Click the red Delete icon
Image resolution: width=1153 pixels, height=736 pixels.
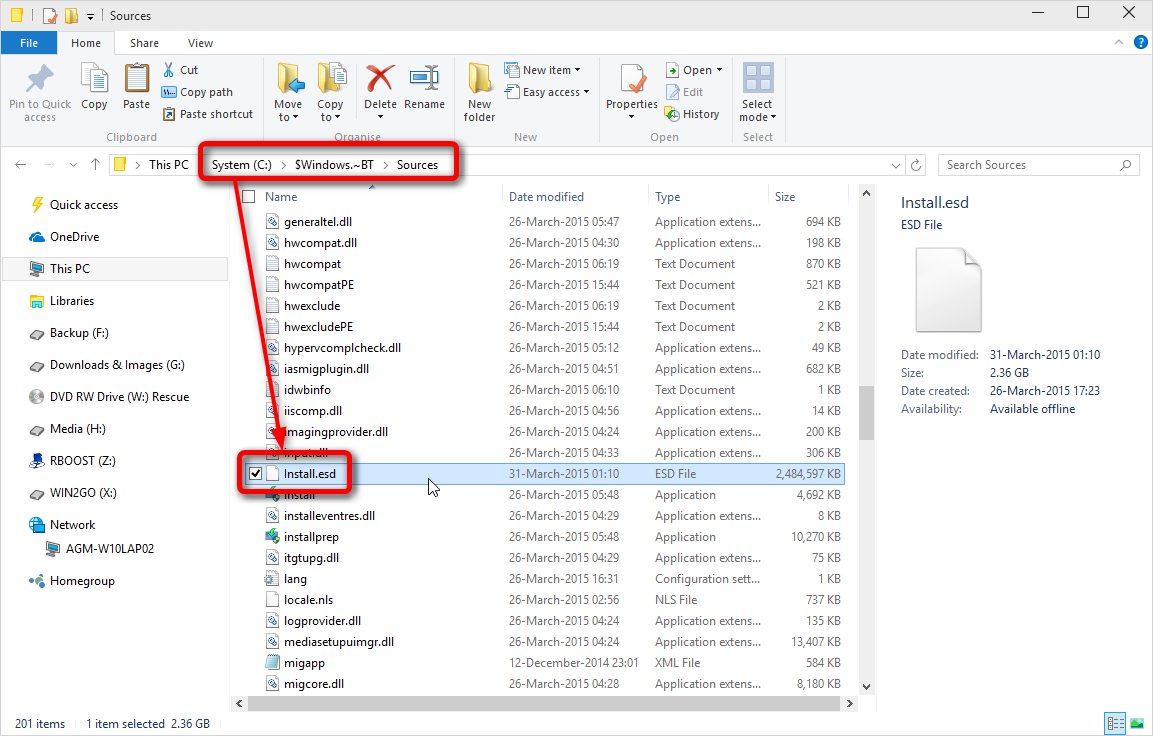pyautogui.click(x=380, y=79)
